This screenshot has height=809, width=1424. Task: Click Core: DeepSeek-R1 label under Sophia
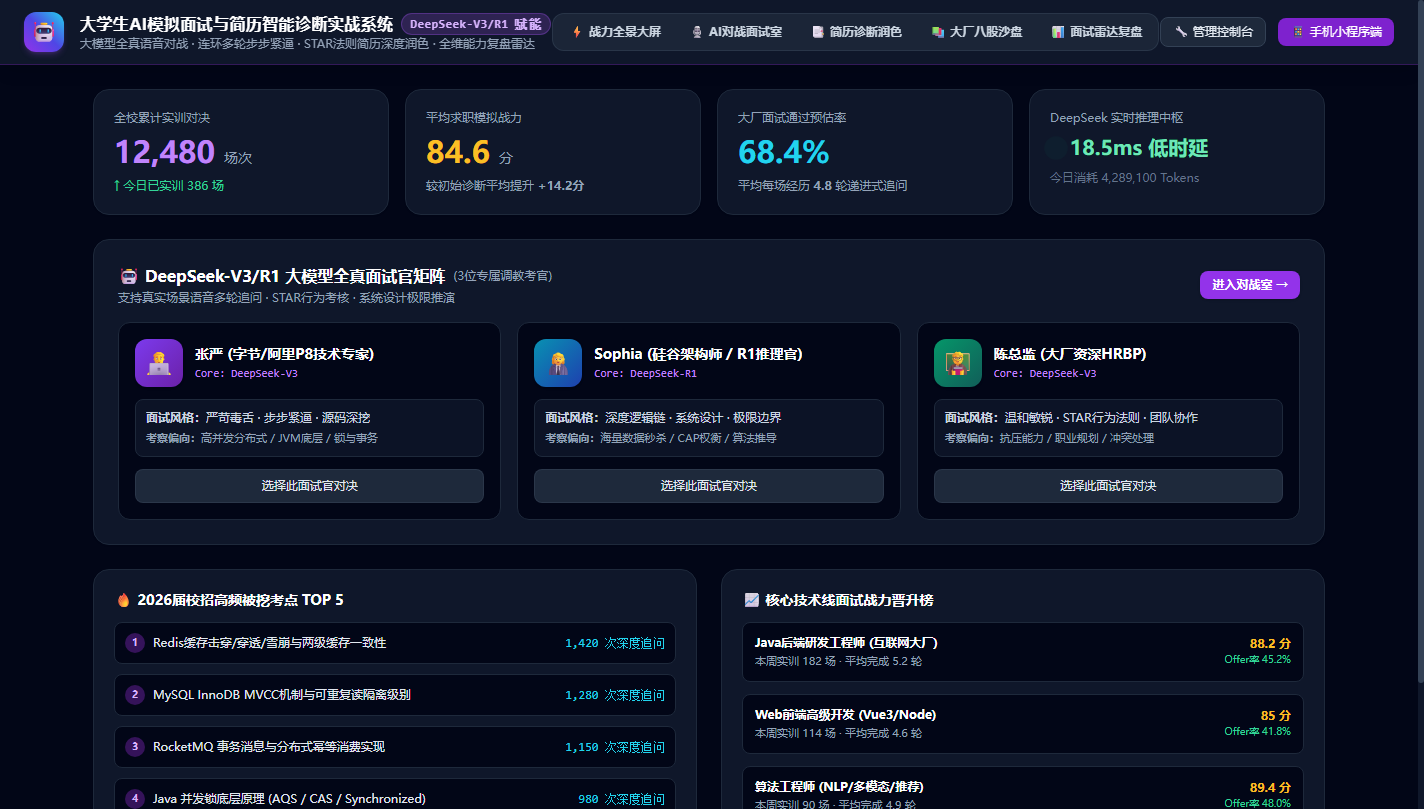(645, 374)
